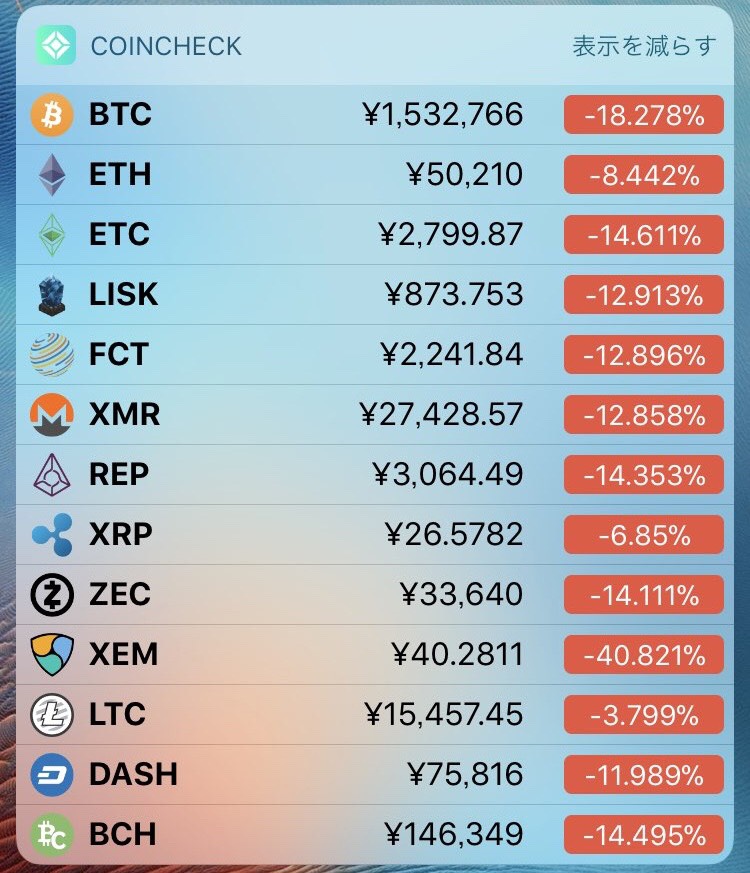Tap the orange Bitcoin BTC icon

point(52,115)
